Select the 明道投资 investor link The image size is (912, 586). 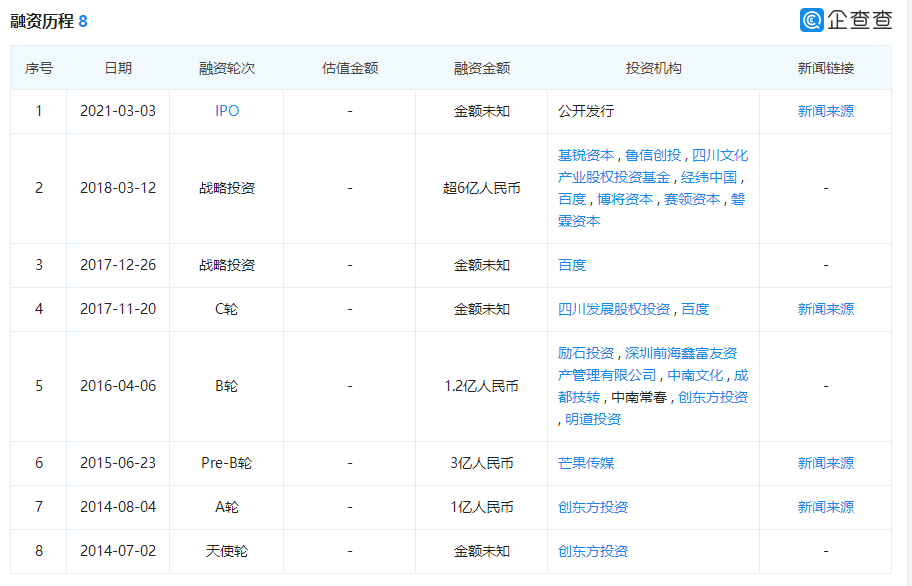[x=593, y=419]
